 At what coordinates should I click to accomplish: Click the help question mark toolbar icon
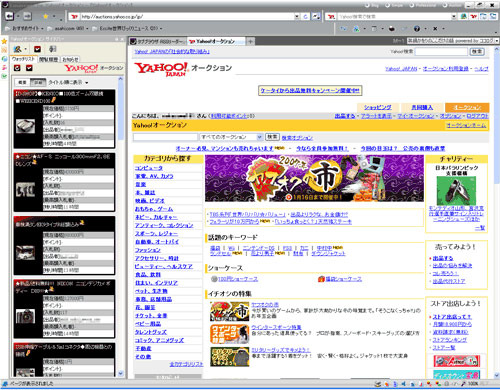click(x=417, y=29)
